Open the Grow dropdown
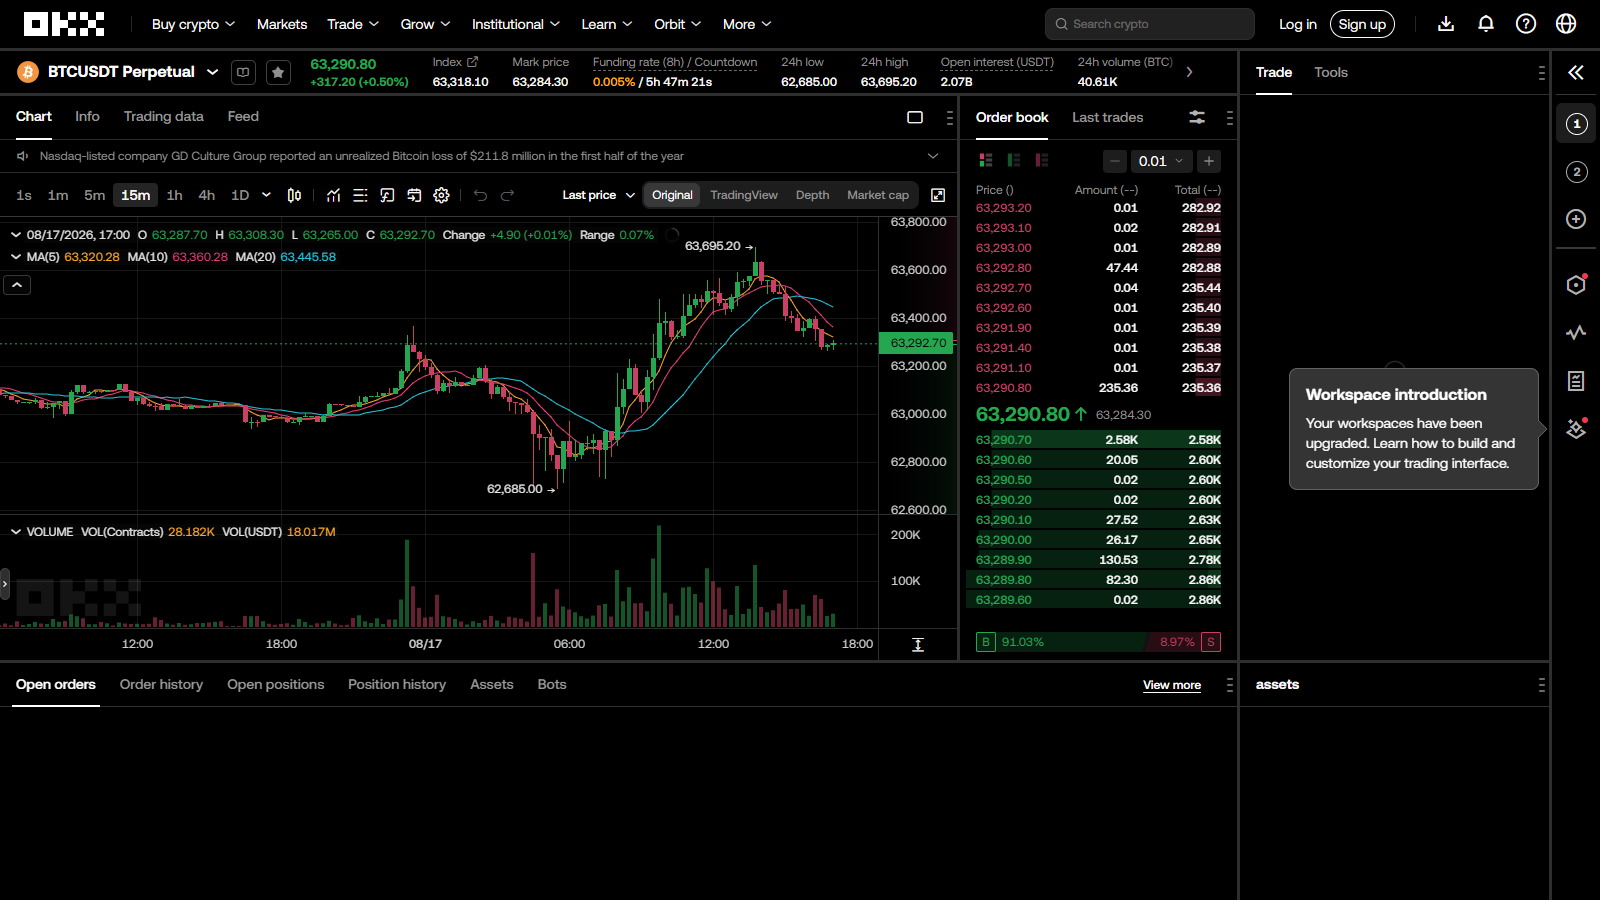Image resolution: width=1600 pixels, height=900 pixels. point(425,24)
